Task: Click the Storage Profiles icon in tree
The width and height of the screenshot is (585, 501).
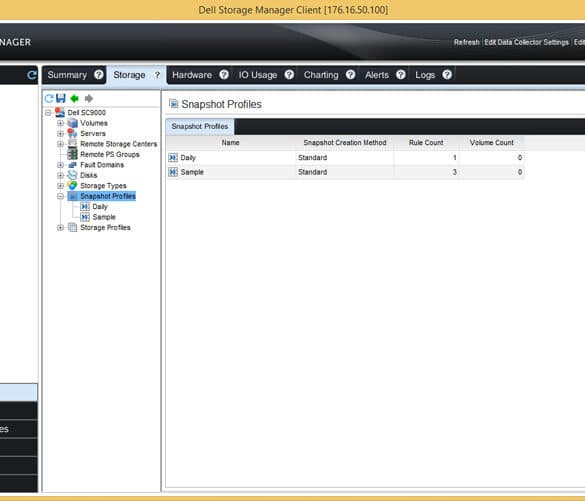Action: click(x=72, y=227)
